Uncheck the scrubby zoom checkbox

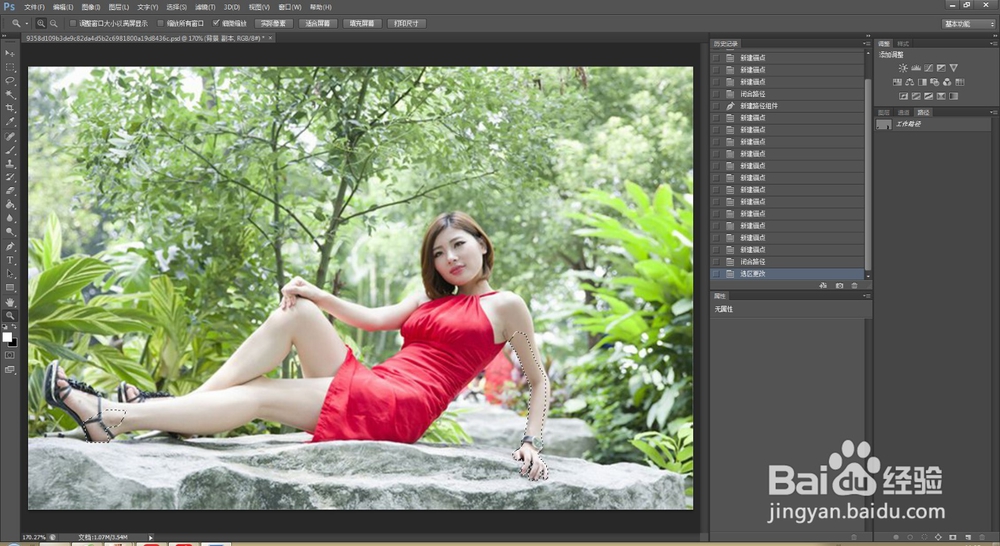pos(216,24)
